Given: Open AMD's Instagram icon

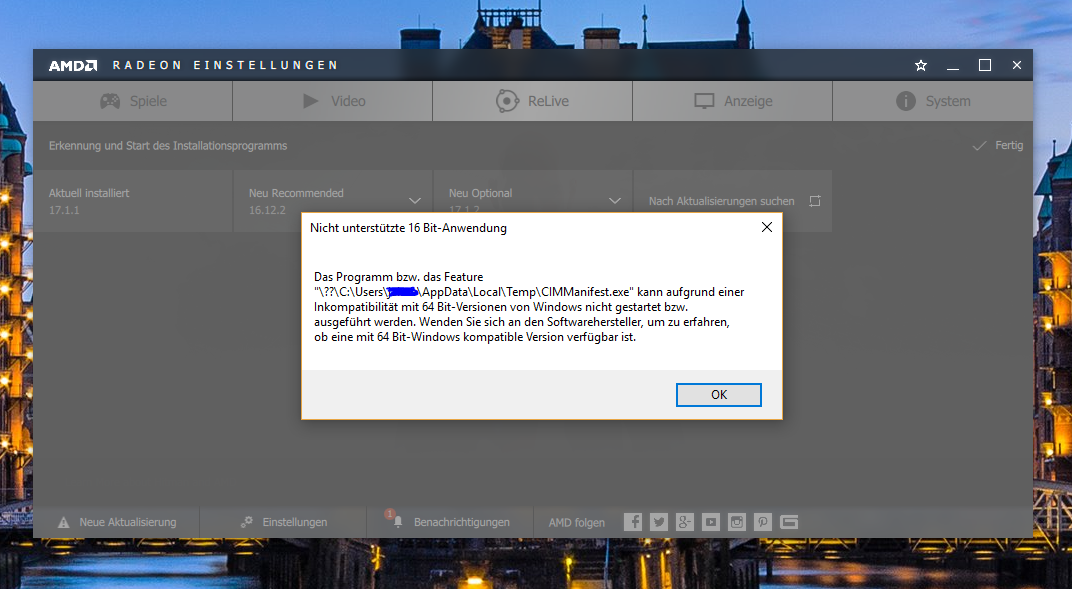Looking at the screenshot, I should (x=736, y=522).
